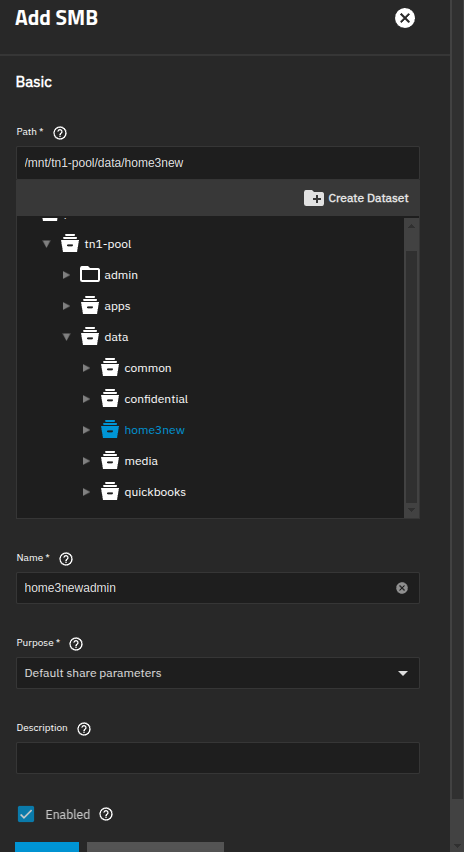464x852 pixels.
Task: Collapse the data dataset node
Action: pyautogui.click(x=67, y=337)
